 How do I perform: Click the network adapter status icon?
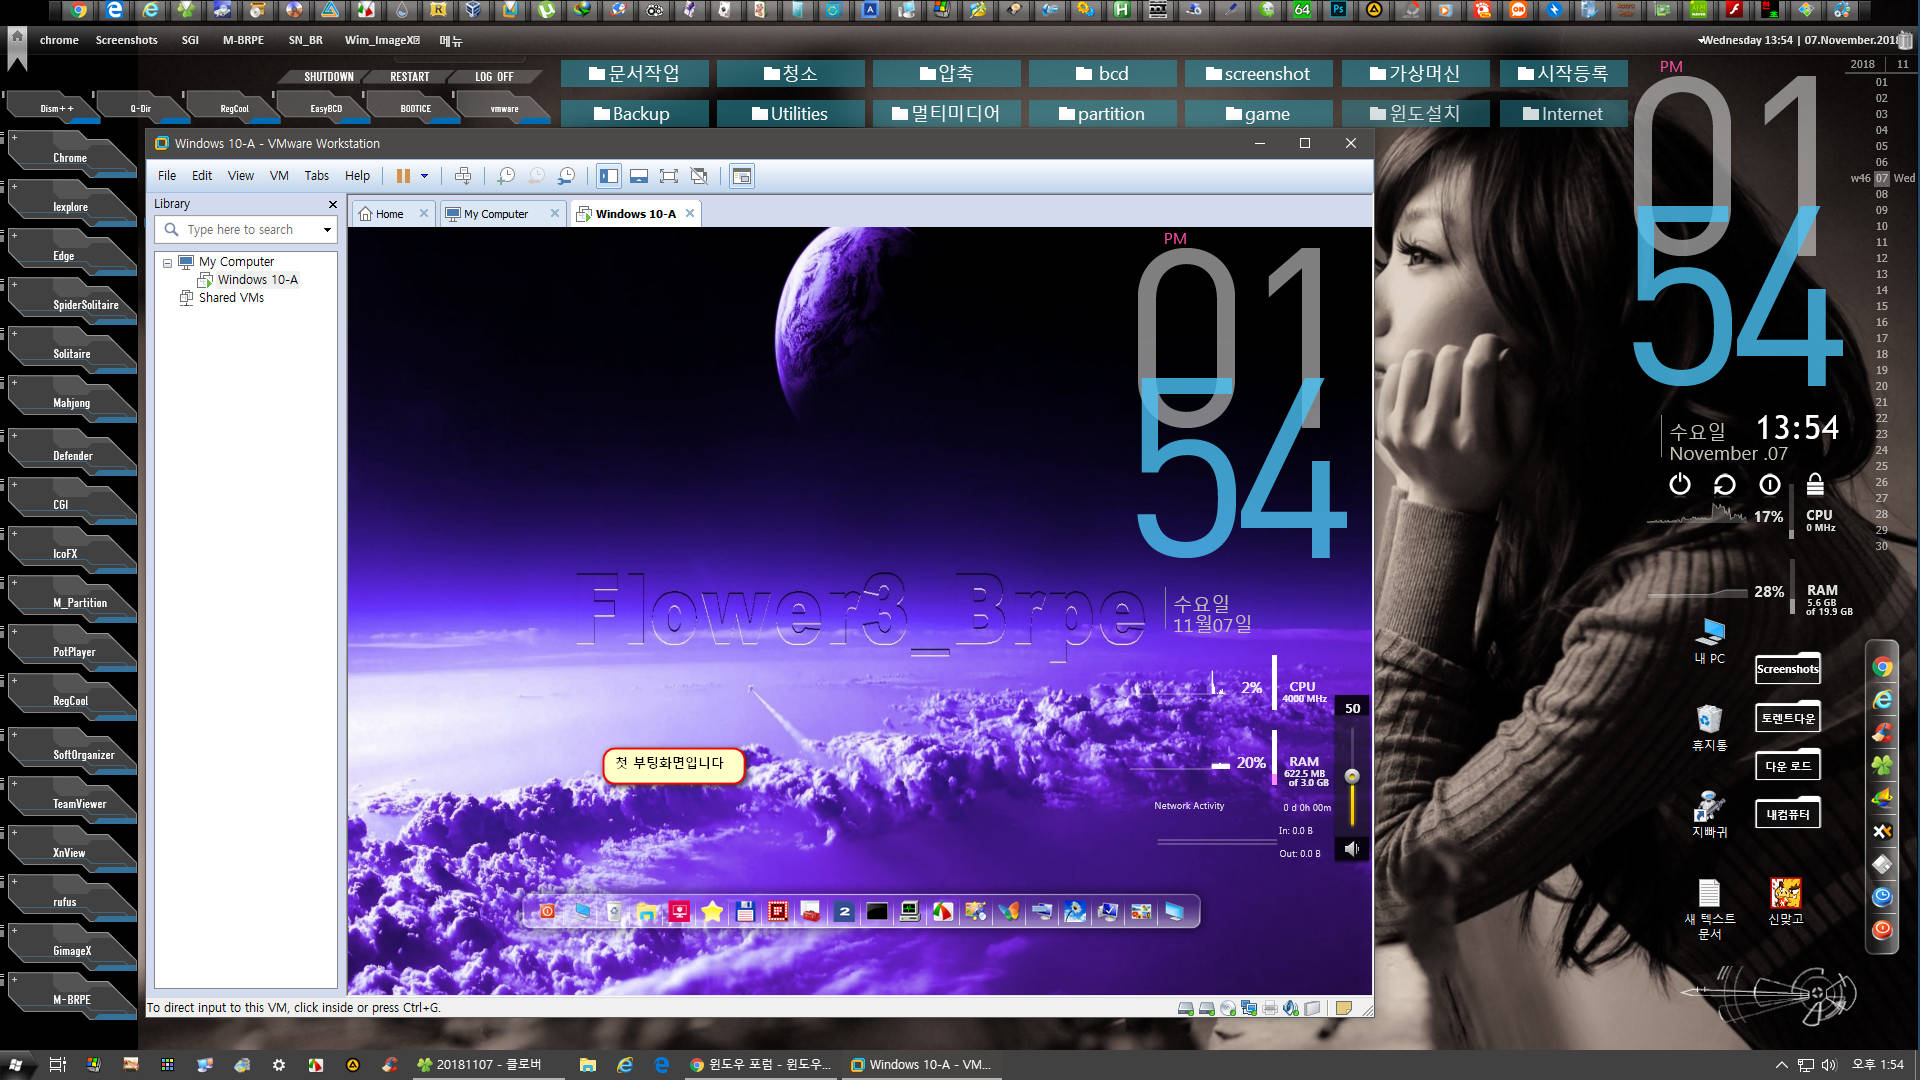point(1249,1008)
